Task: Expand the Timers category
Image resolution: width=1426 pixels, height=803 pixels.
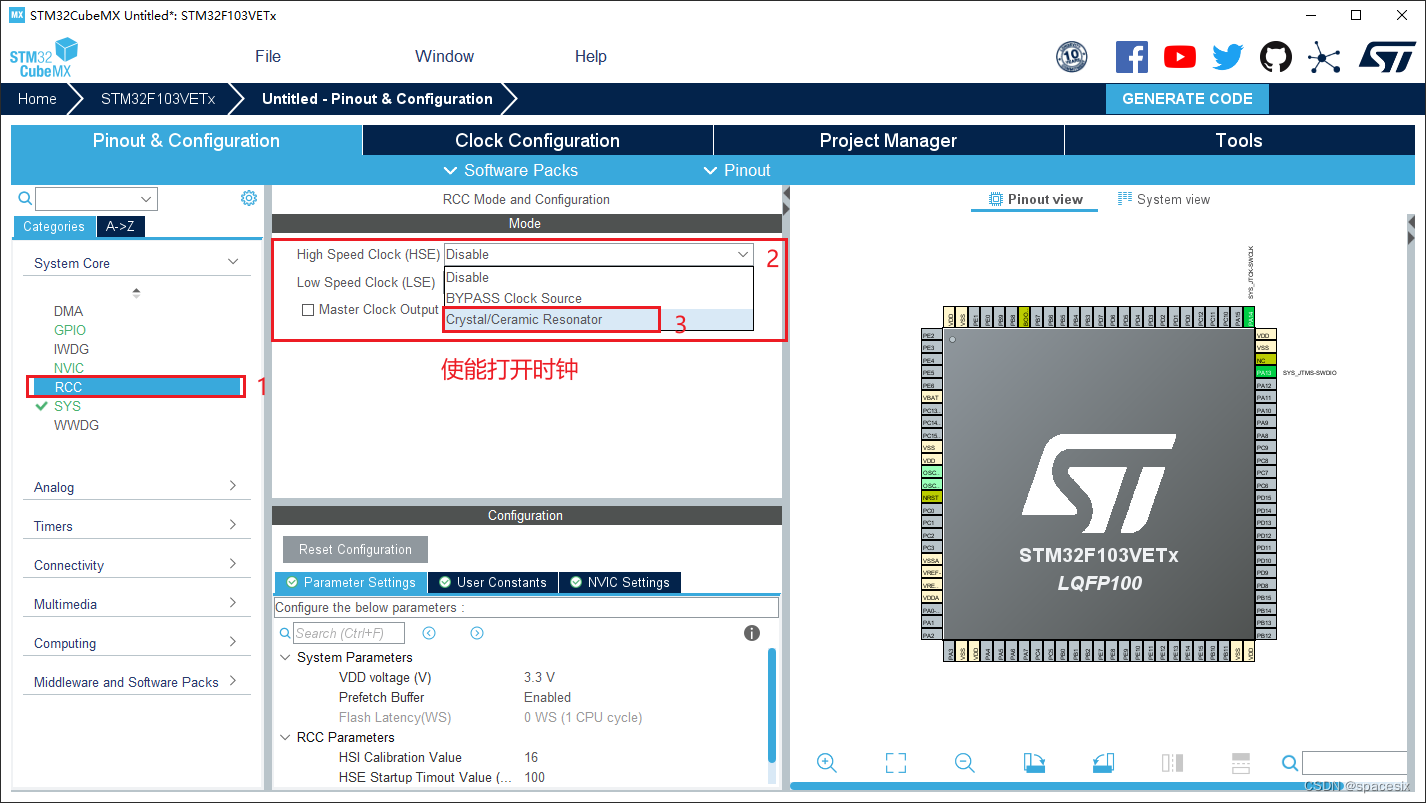Action: 136,526
